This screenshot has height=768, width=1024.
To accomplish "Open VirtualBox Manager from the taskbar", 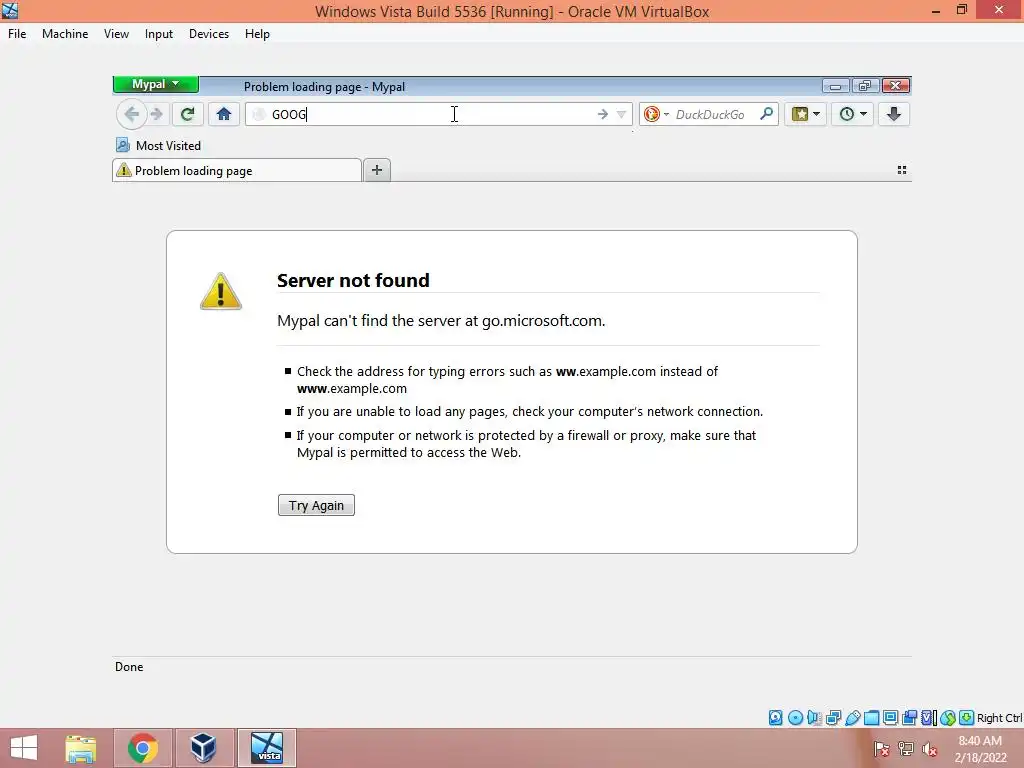I will click(x=204, y=748).
